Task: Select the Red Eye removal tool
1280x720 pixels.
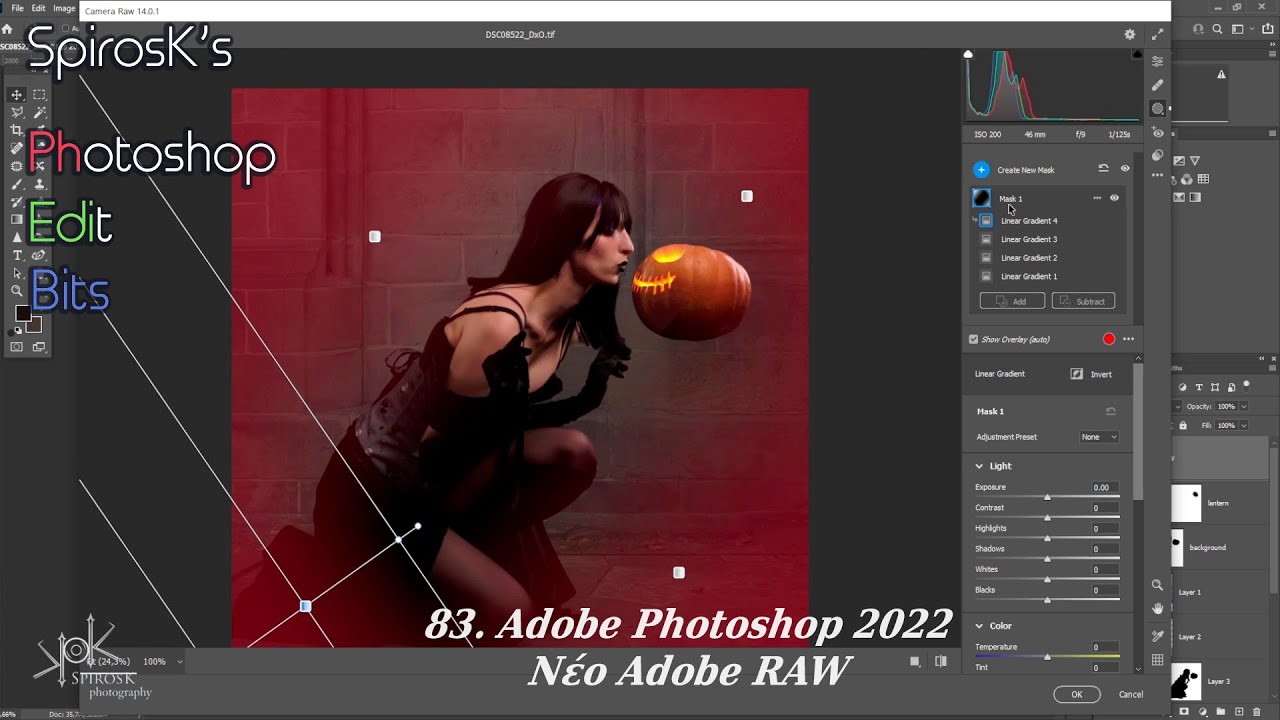Action: coord(1157,132)
